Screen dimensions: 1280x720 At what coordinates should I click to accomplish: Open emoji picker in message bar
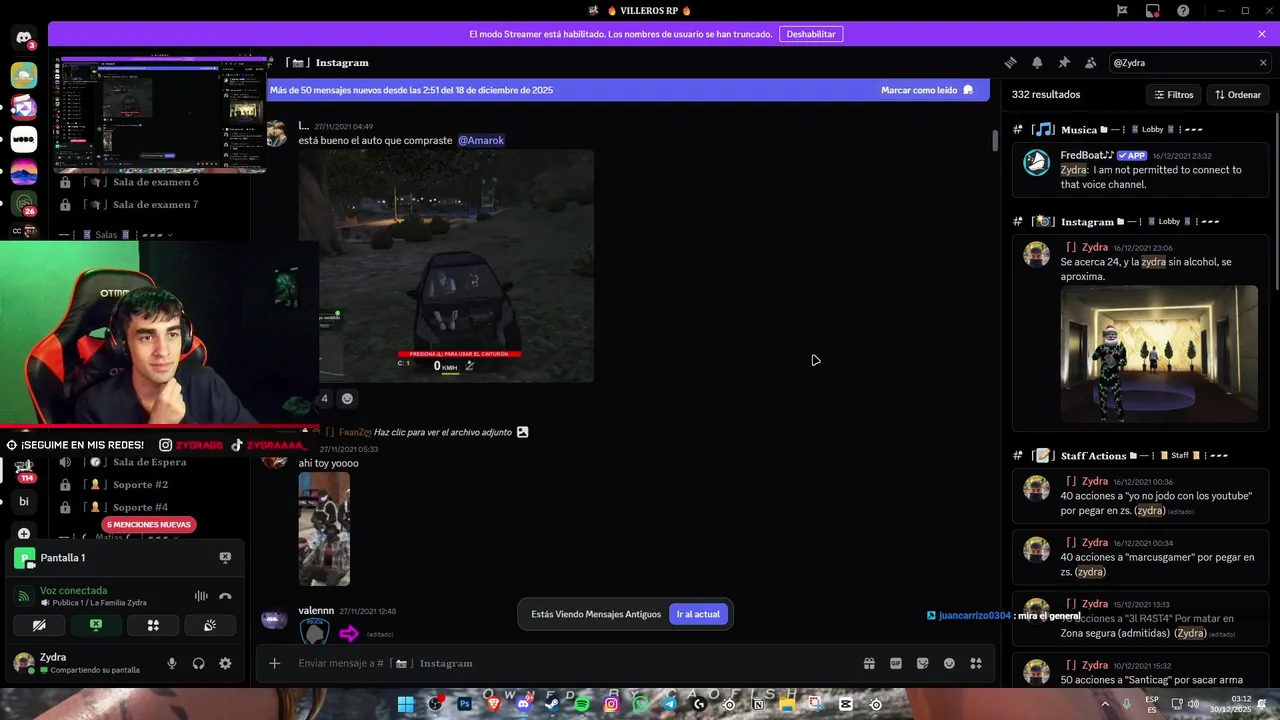949,663
